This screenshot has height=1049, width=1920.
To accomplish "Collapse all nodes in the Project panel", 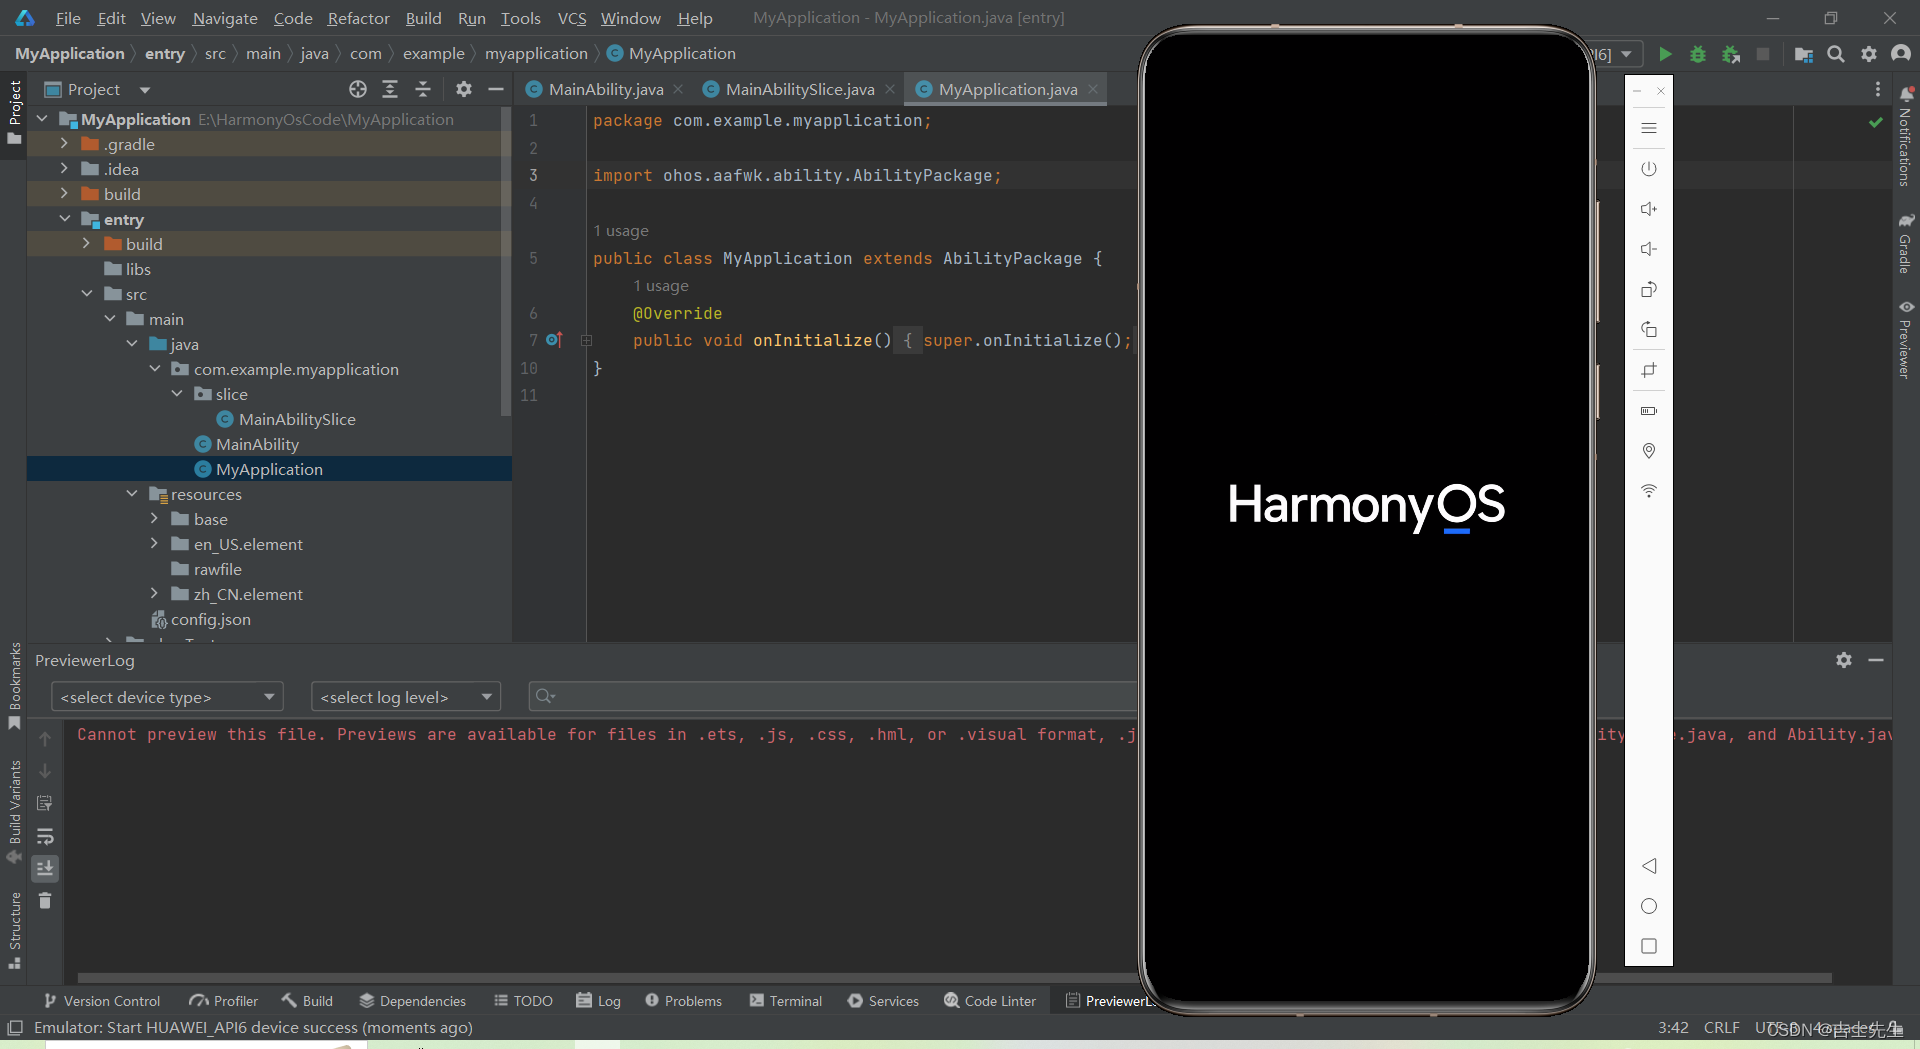I will click(423, 89).
